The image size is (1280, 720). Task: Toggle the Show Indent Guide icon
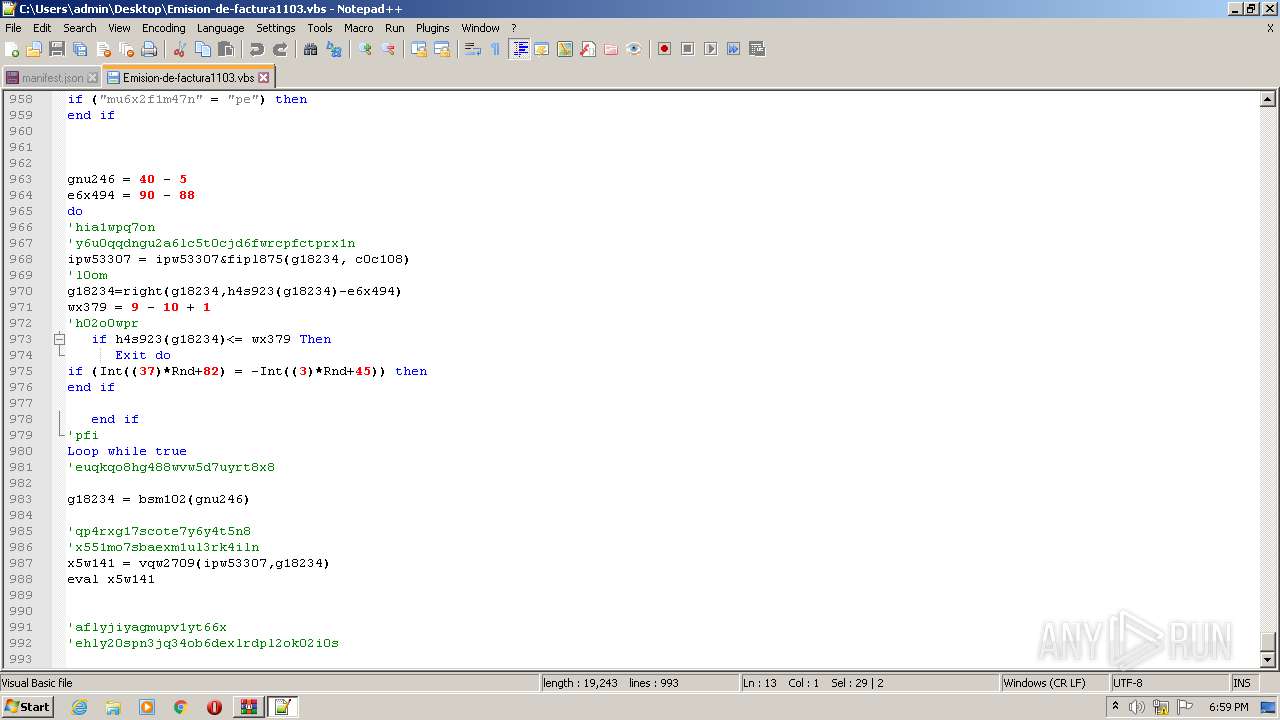point(519,49)
